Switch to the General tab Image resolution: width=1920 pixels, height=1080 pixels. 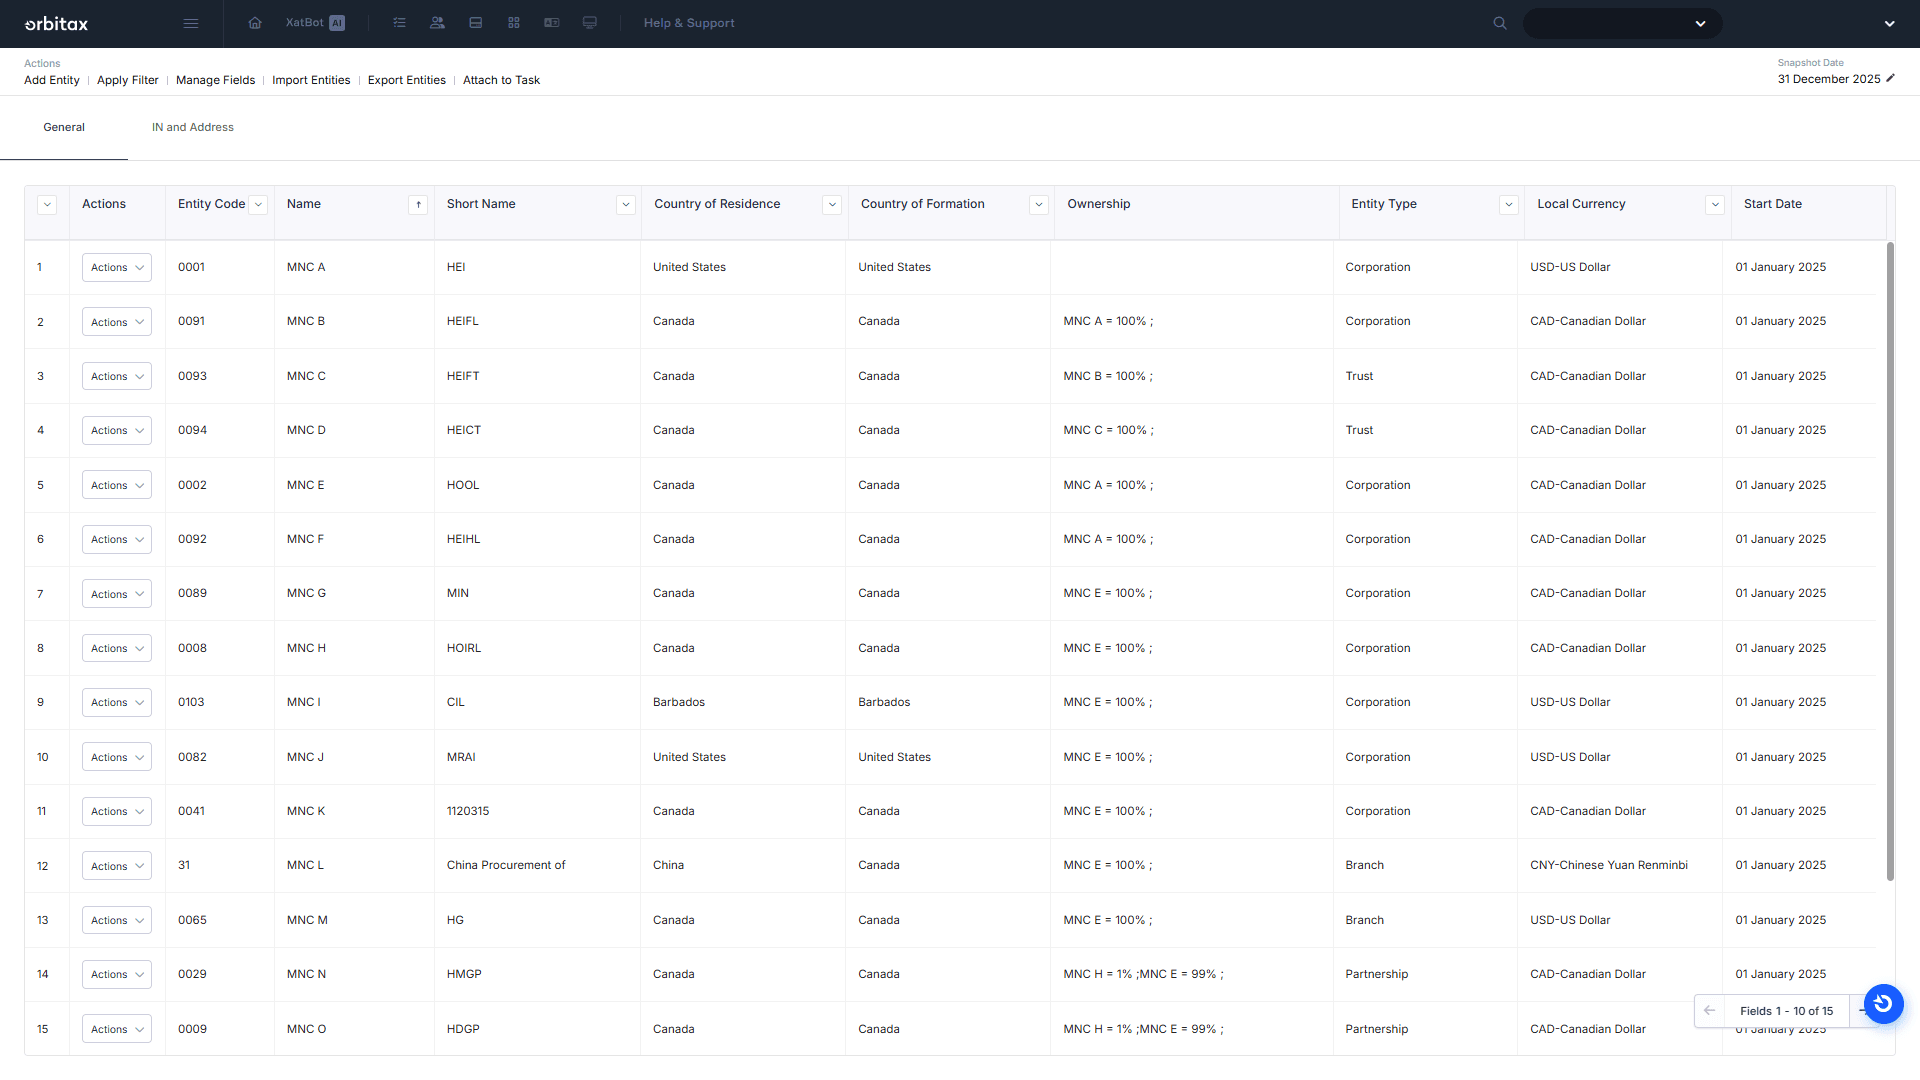pyautogui.click(x=64, y=127)
